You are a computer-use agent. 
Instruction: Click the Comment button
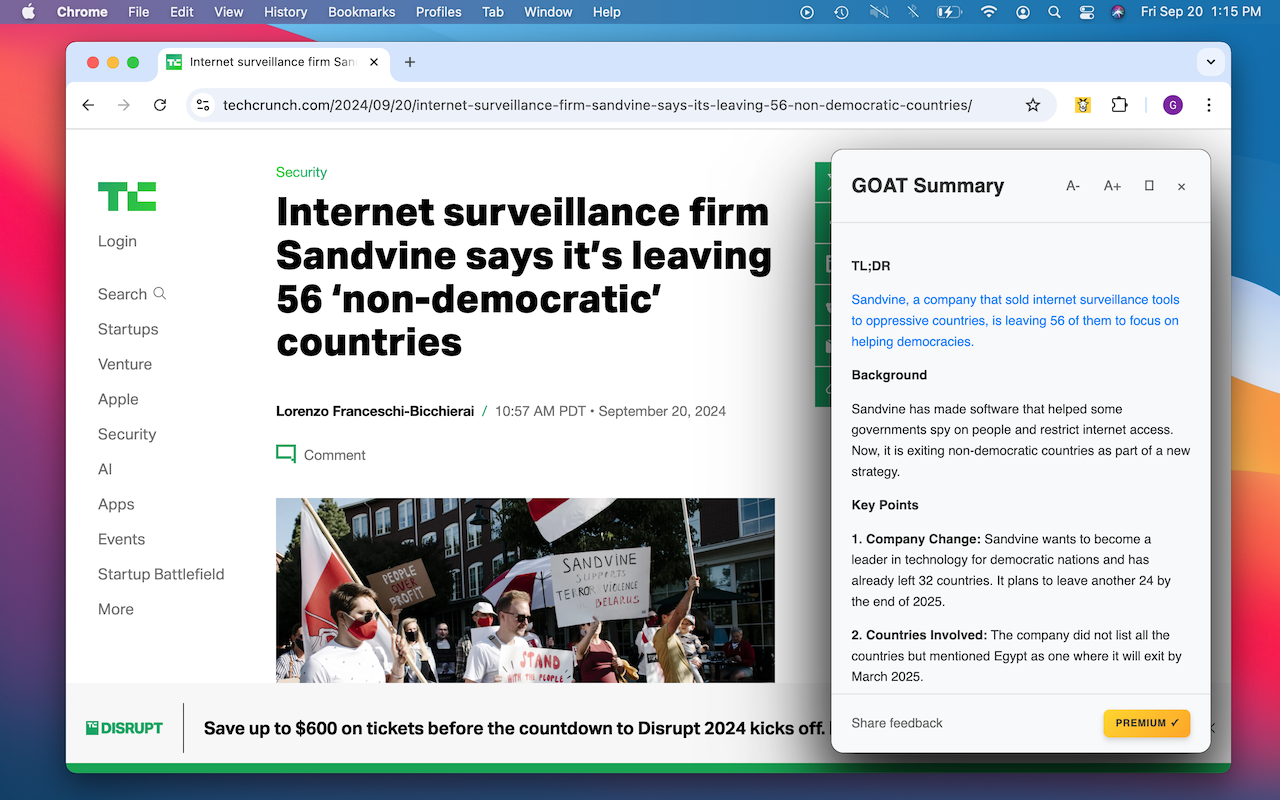[x=321, y=455]
